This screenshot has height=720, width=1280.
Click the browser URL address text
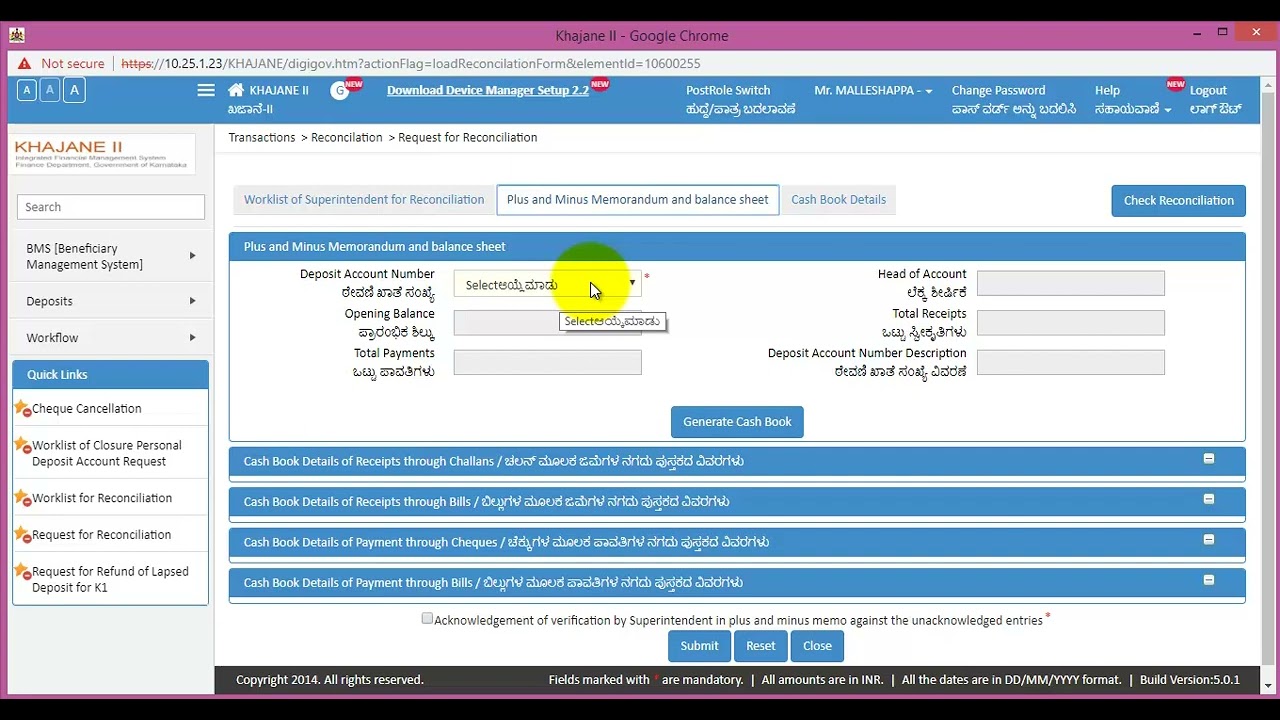tap(411, 63)
